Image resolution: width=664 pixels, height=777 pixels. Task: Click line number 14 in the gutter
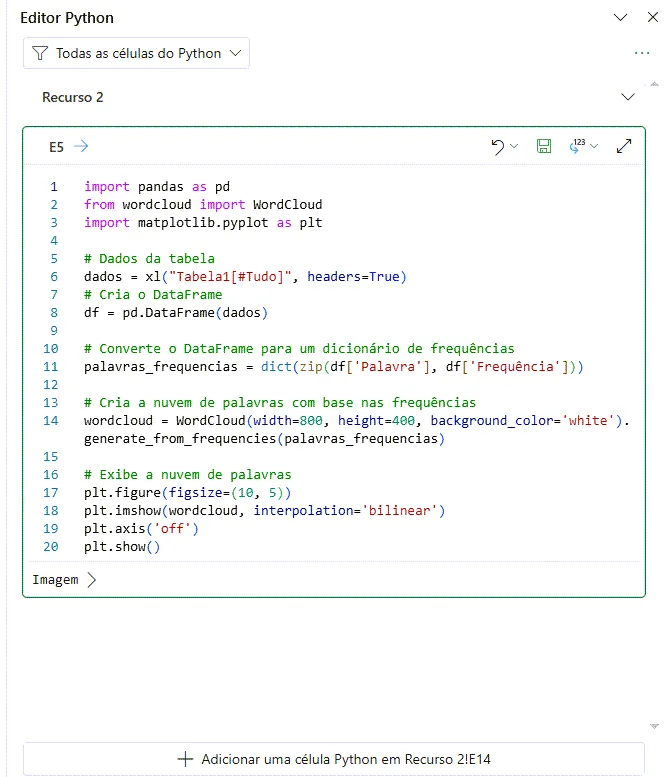[x=51, y=421]
